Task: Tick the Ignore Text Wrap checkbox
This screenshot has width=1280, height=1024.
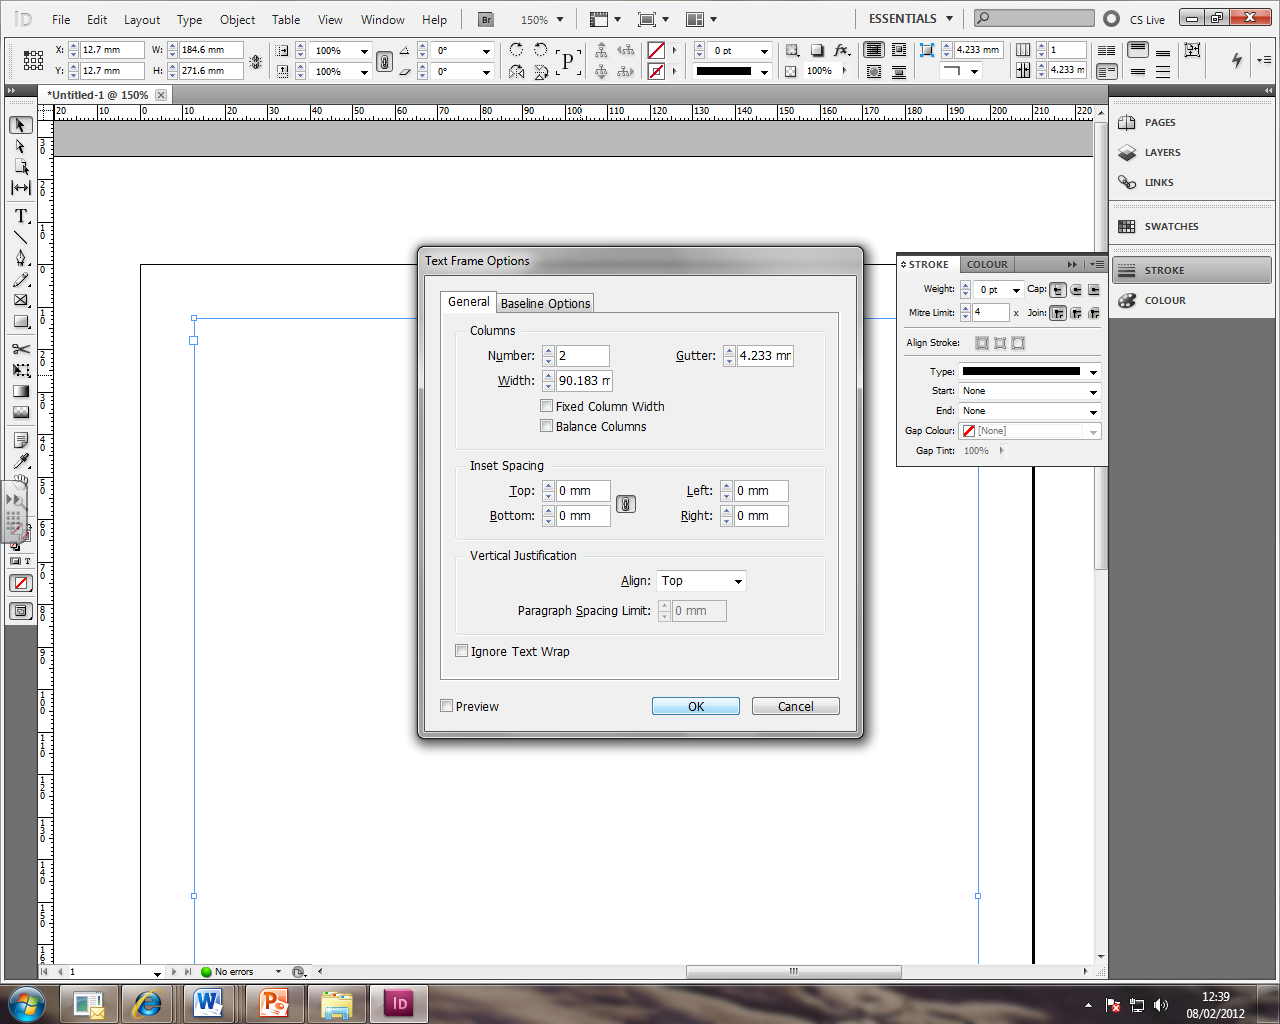Action: coord(461,651)
